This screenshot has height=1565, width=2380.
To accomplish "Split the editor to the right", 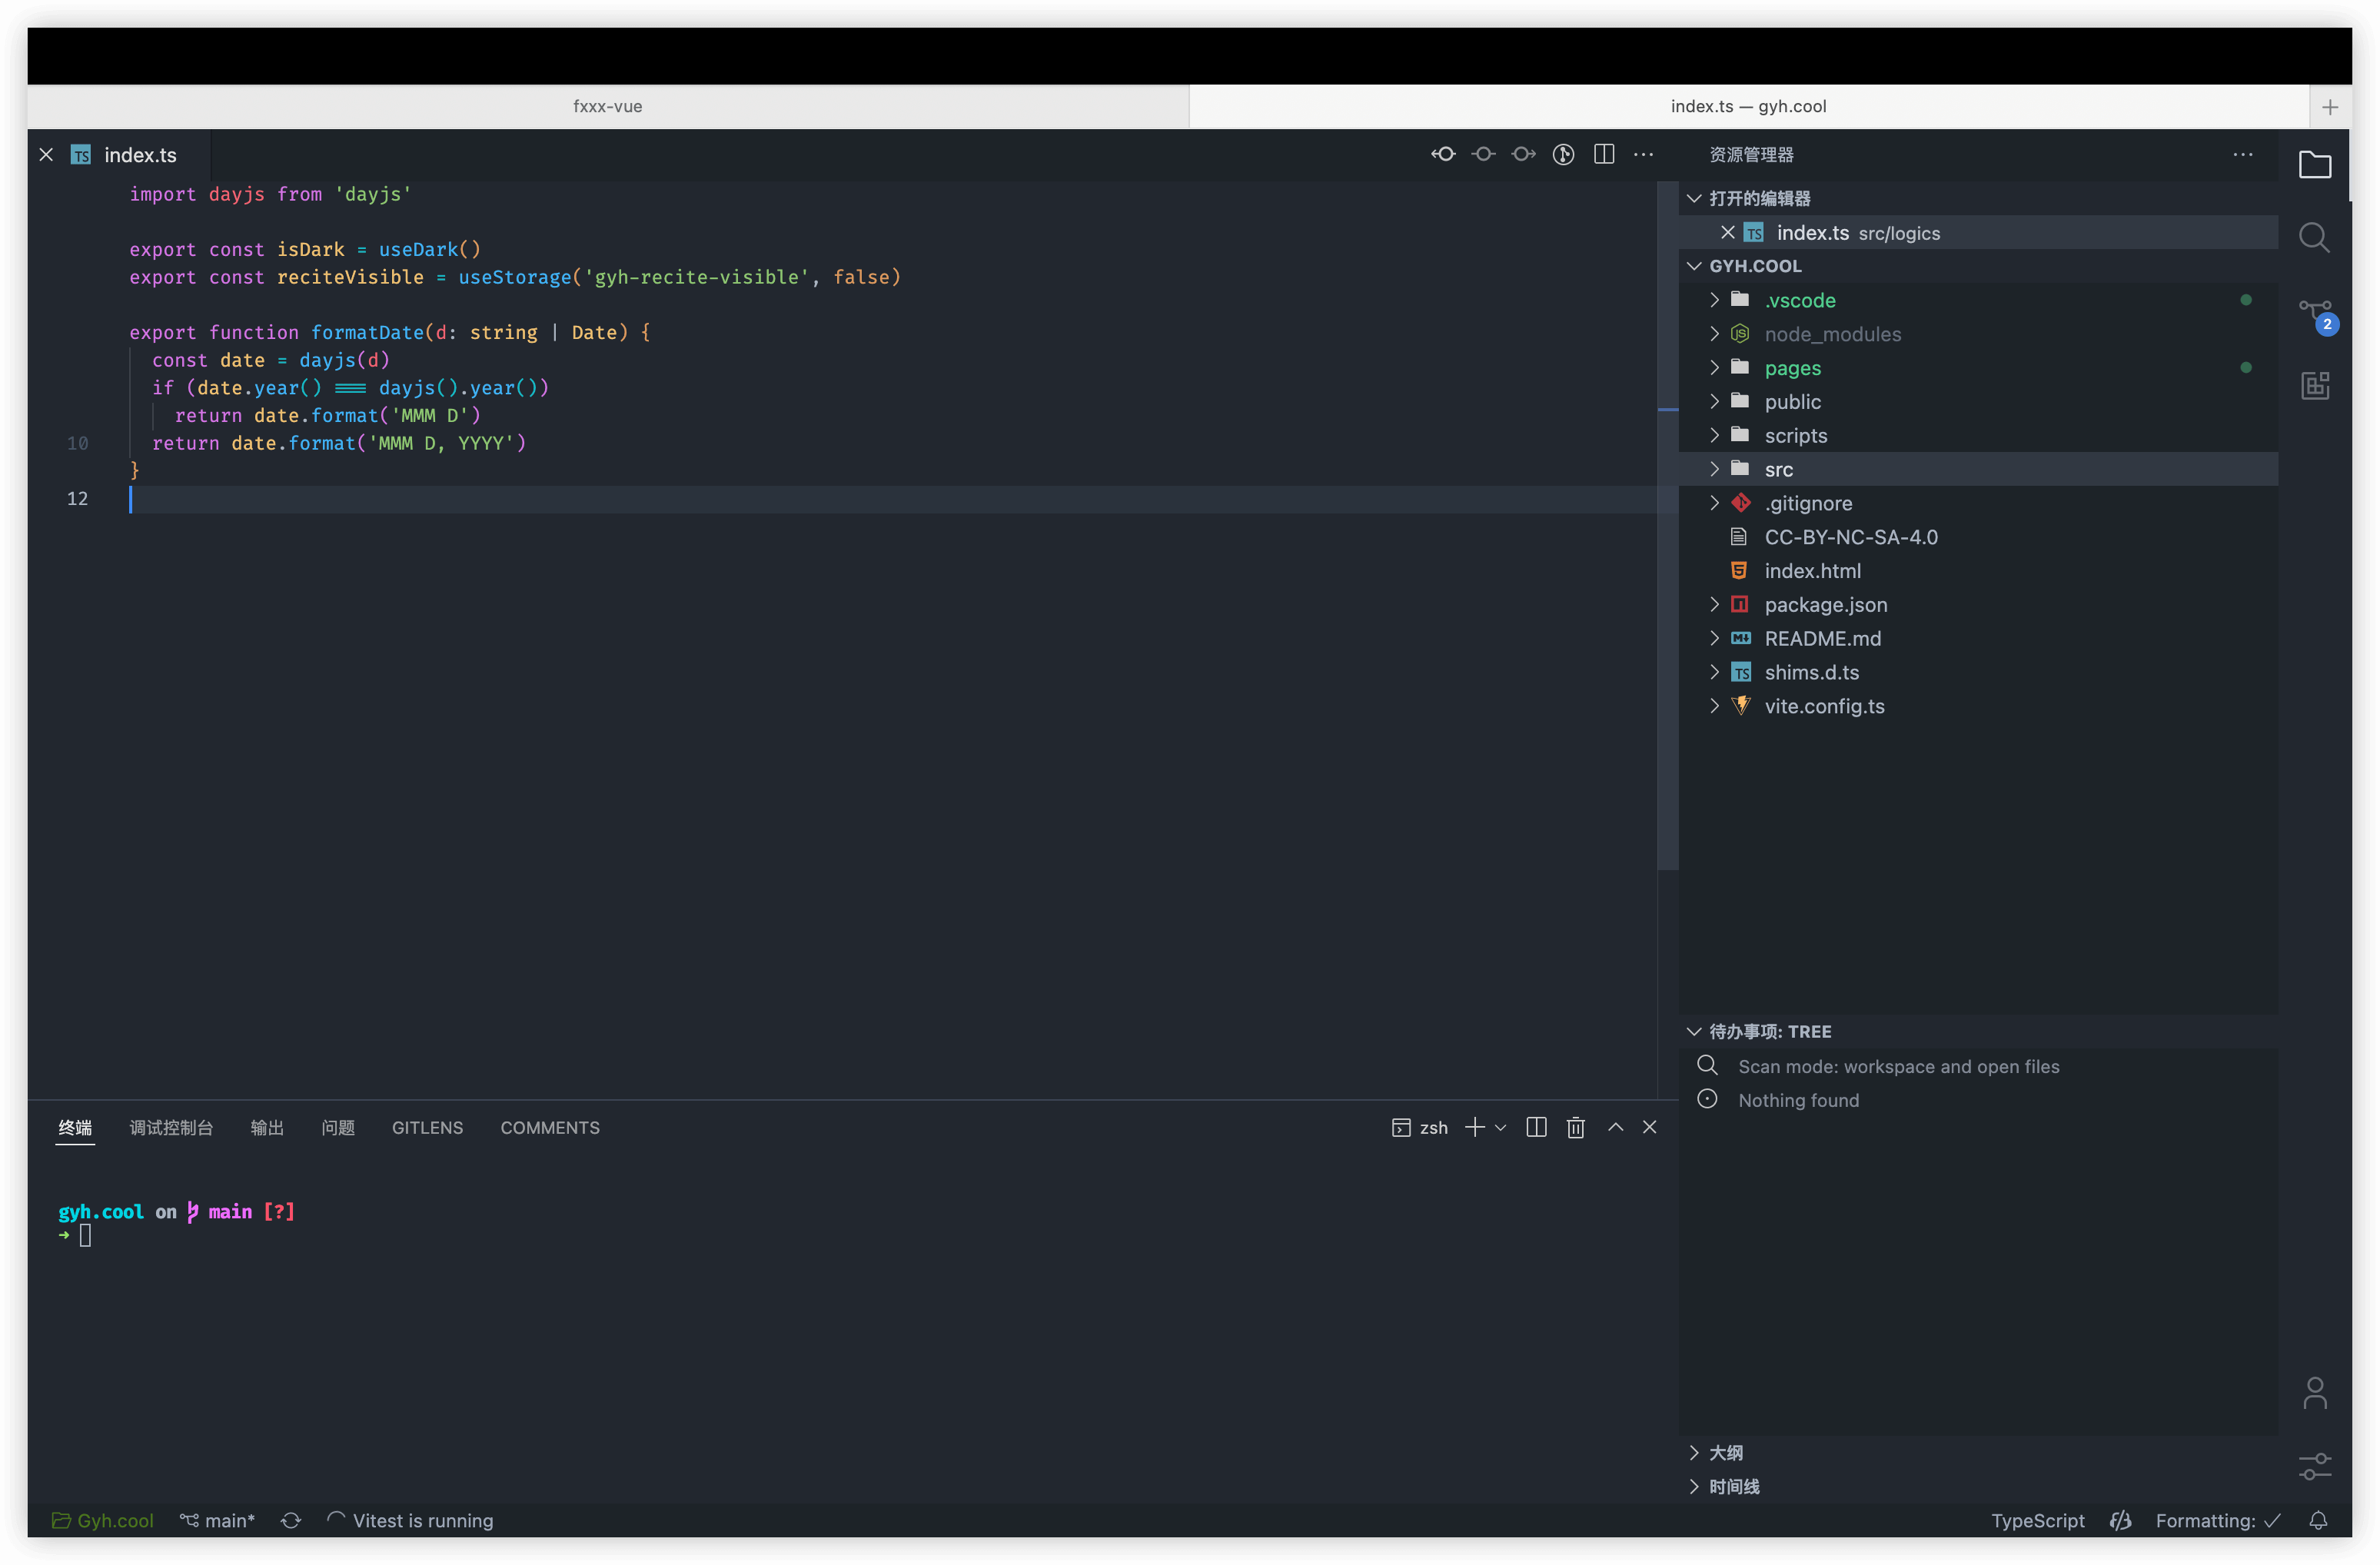I will click(x=1603, y=154).
